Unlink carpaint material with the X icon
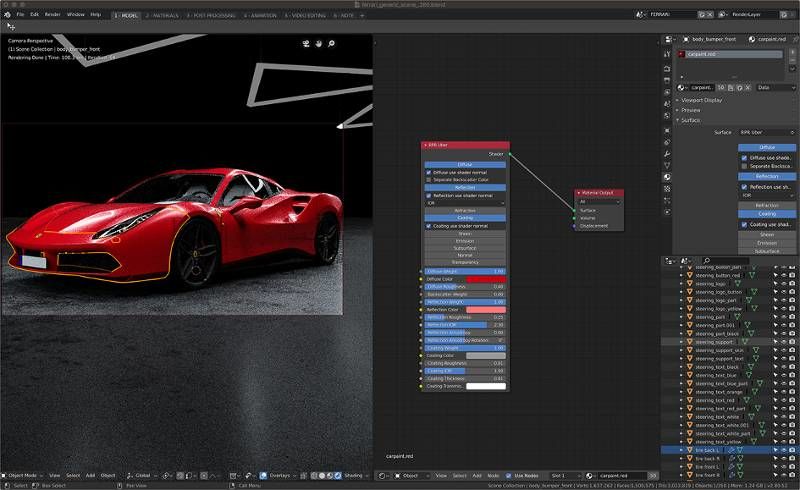The image size is (800, 490). tap(748, 88)
